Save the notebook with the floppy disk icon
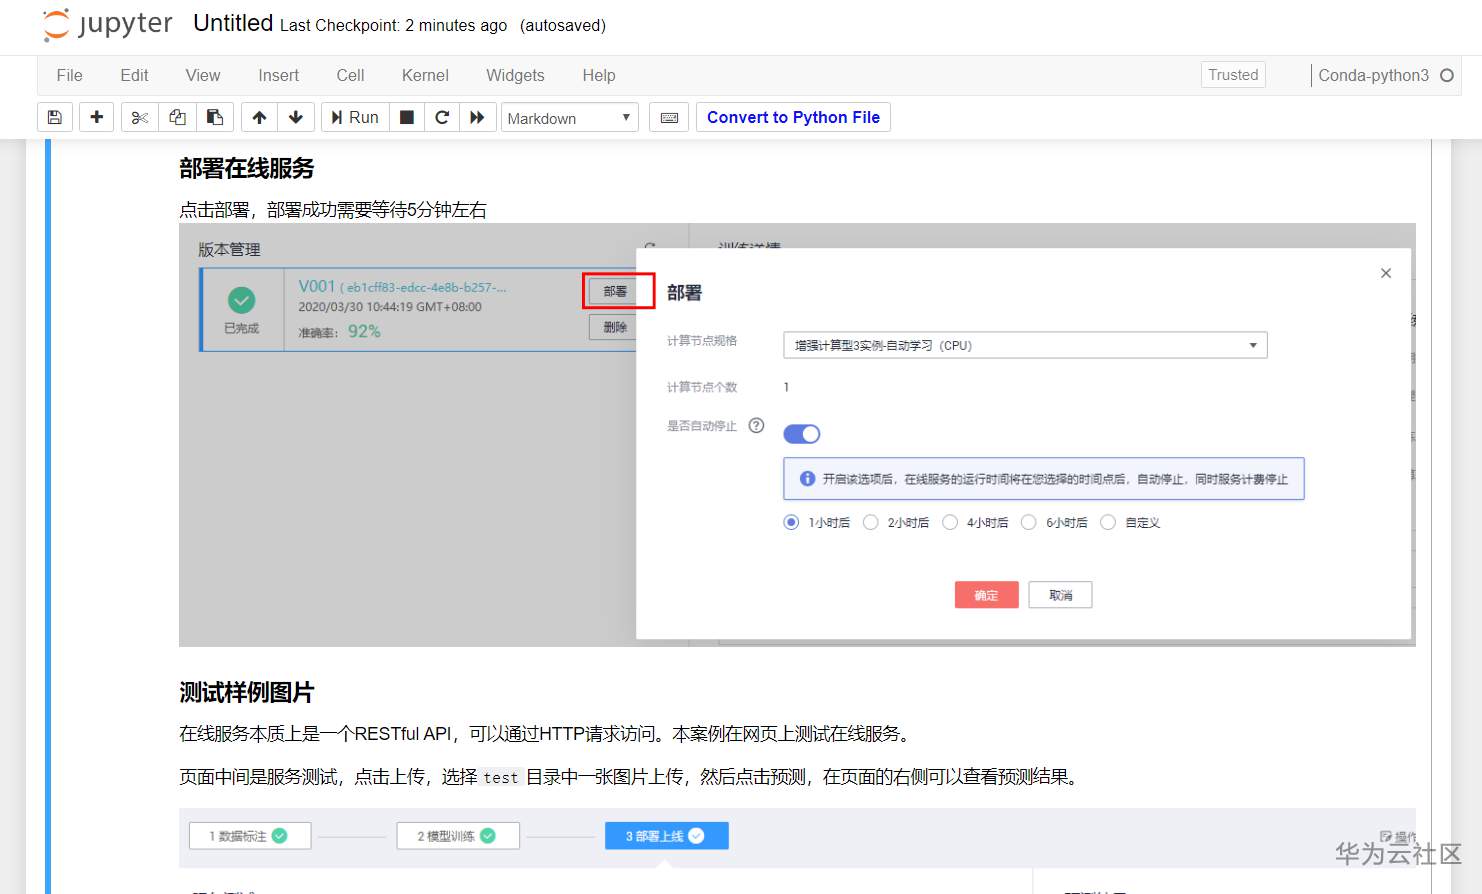 point(55,117)
